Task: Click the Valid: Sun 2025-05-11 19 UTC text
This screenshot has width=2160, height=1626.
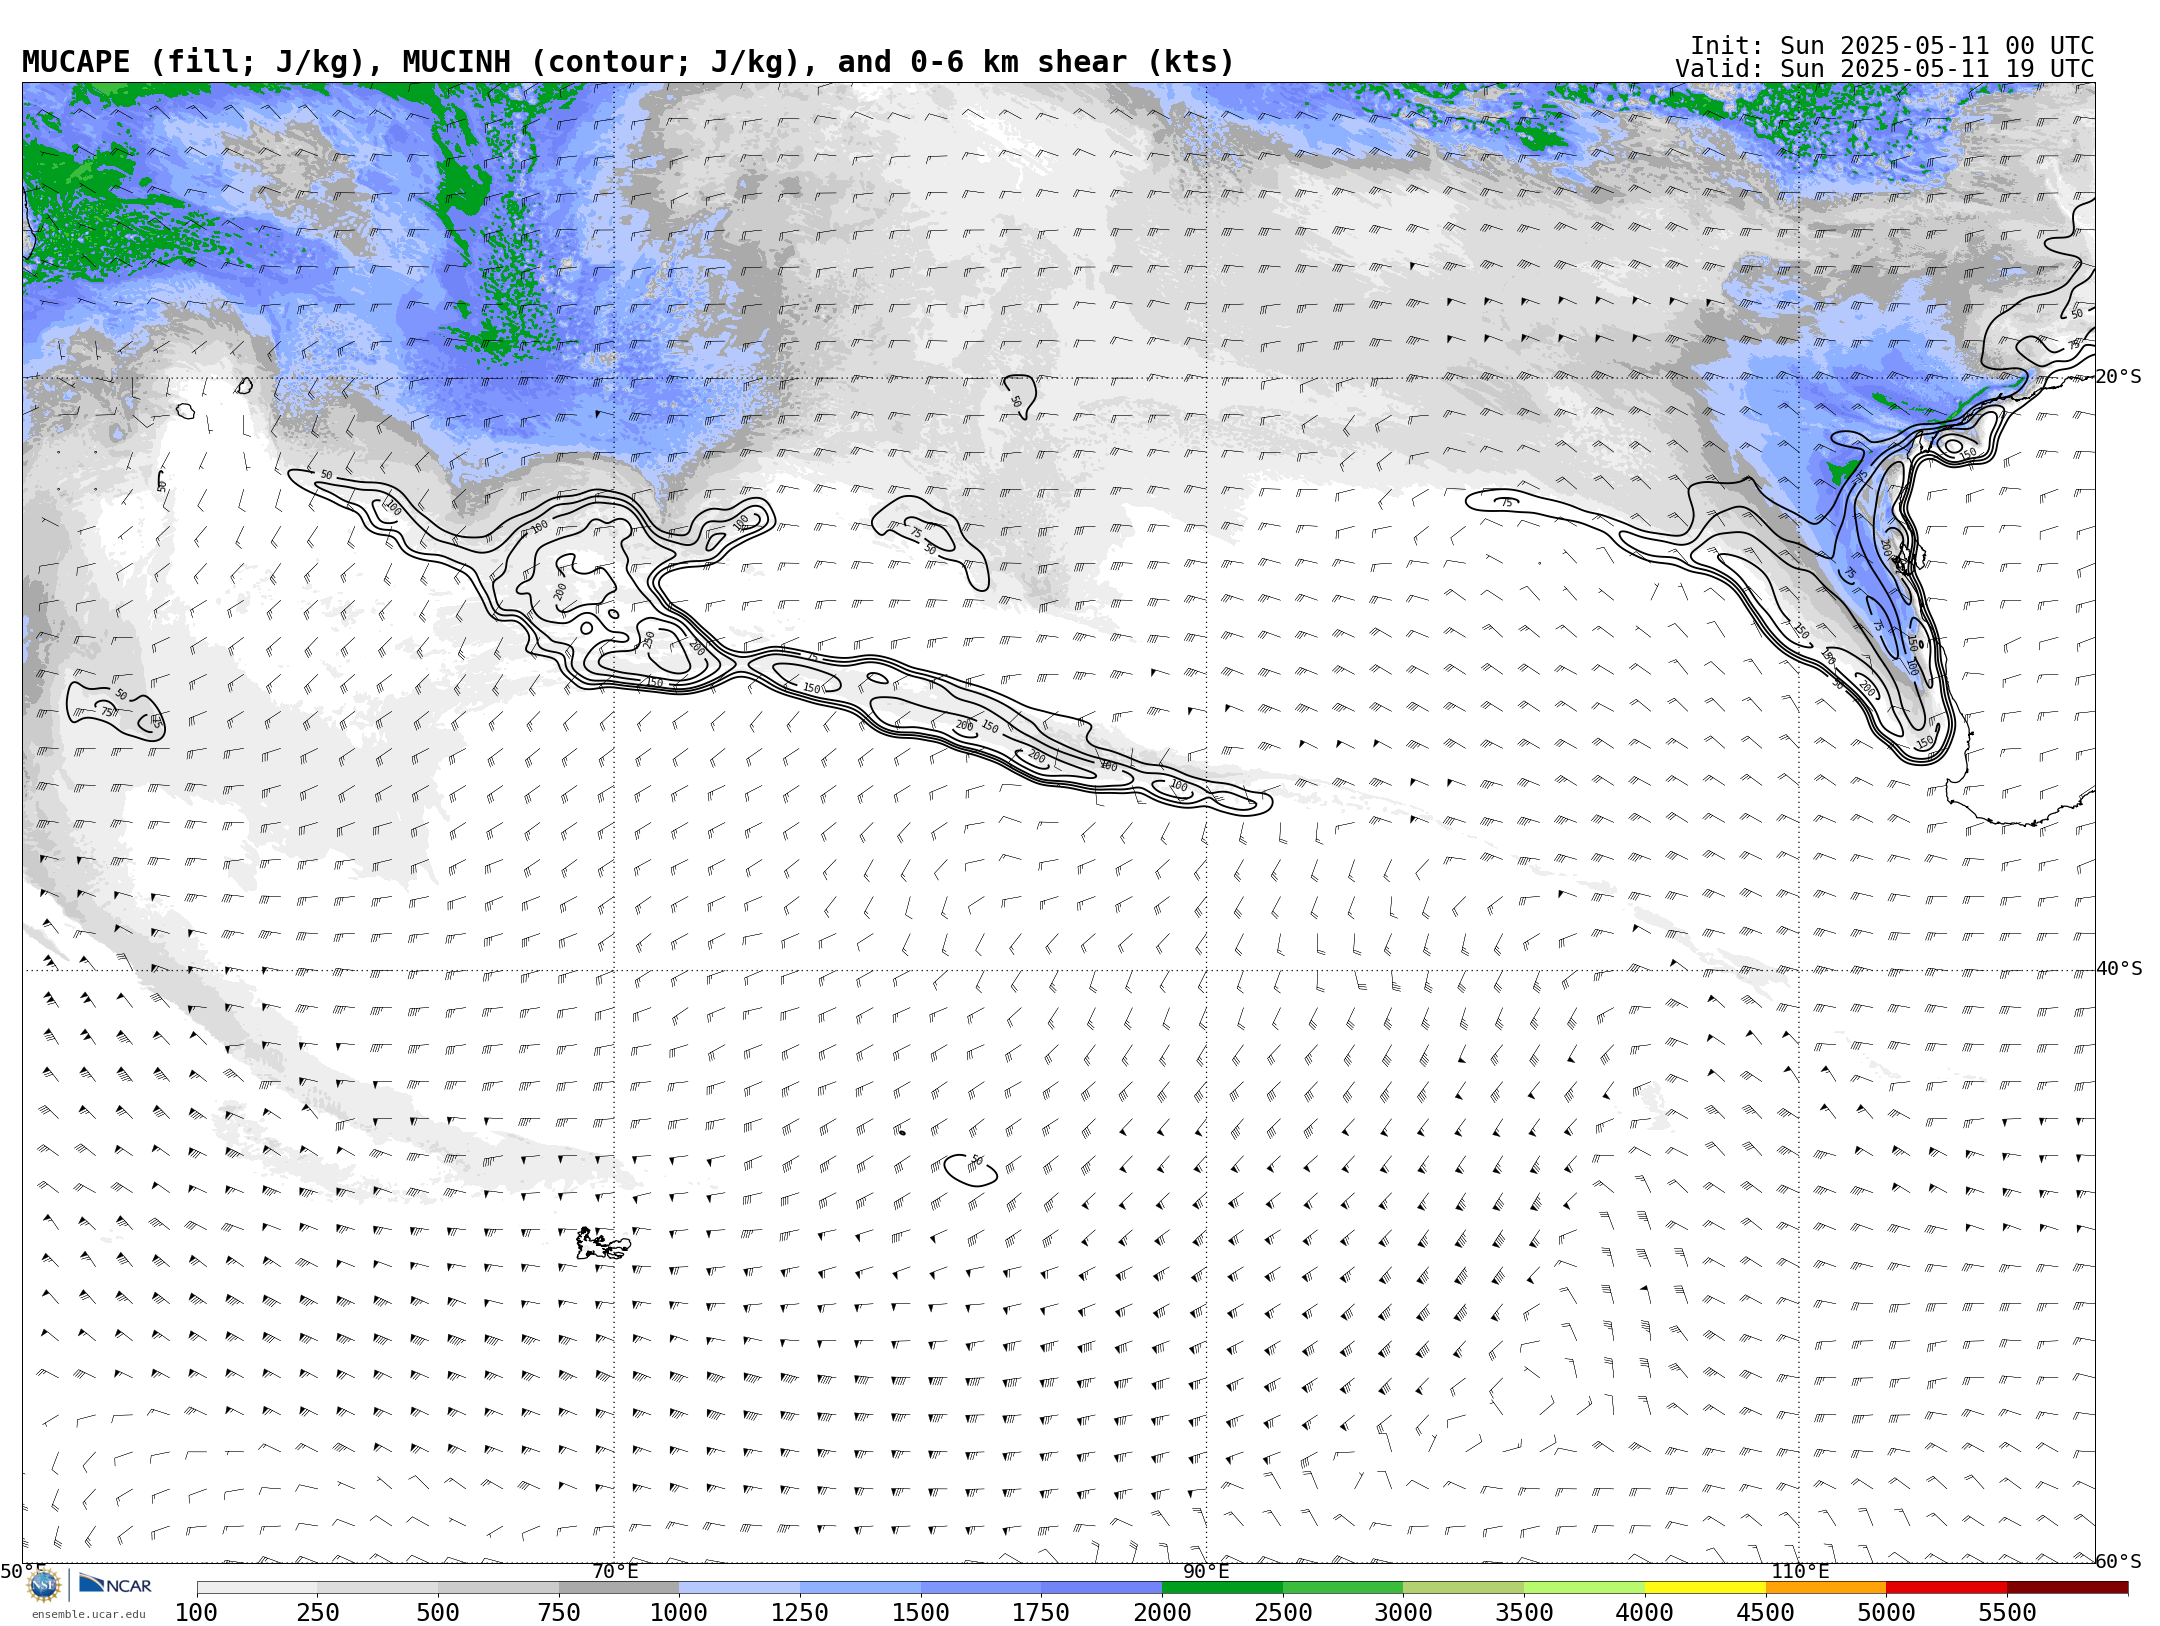Action: point(1885,69)
